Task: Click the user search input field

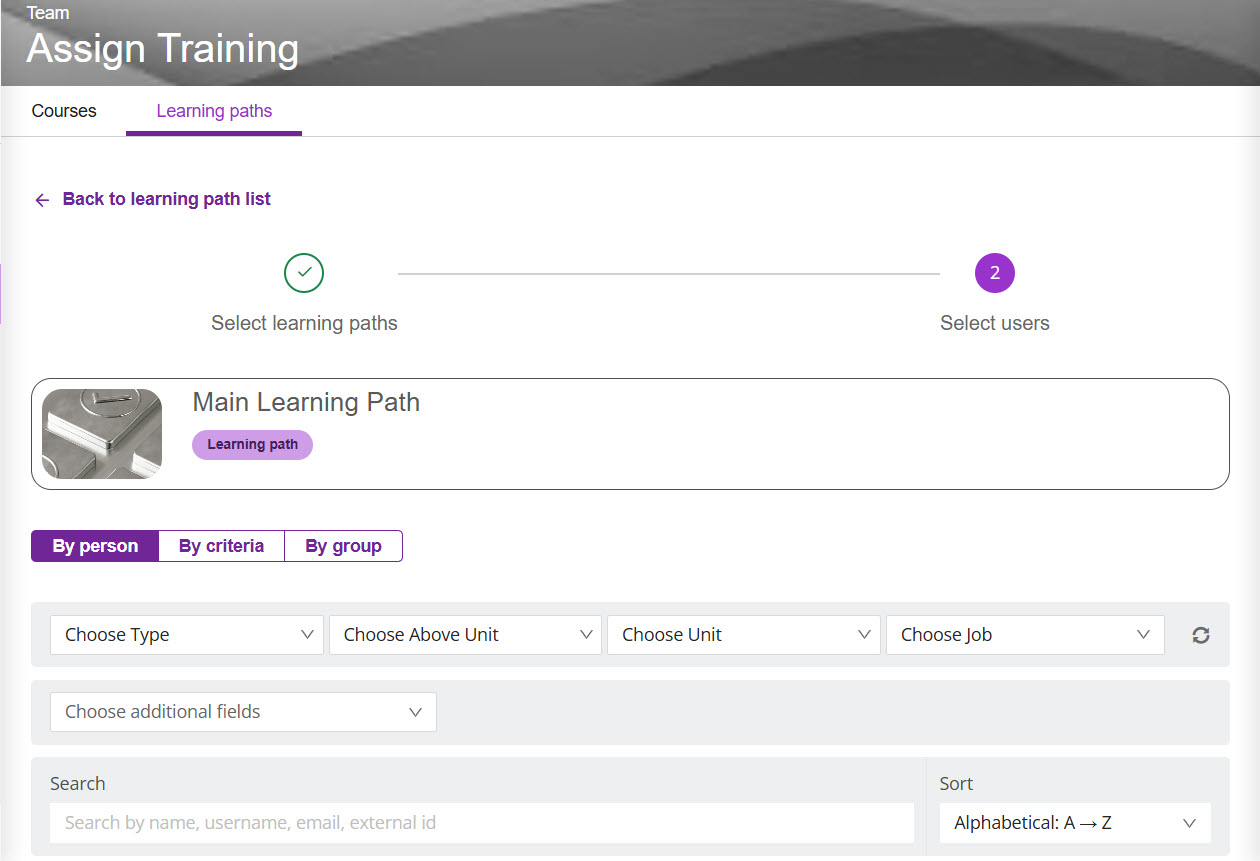Action: tap(481, 823)
